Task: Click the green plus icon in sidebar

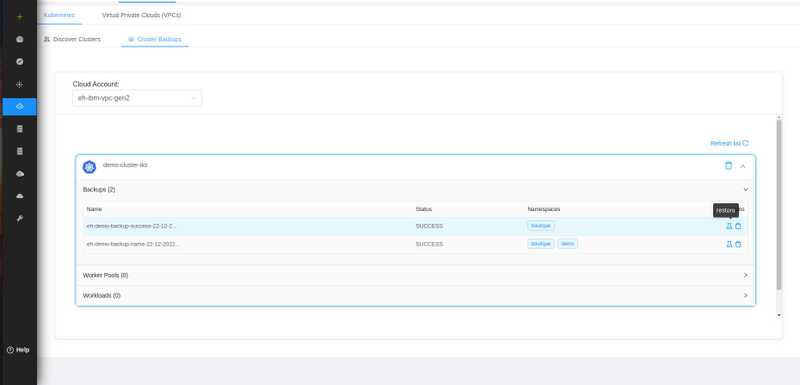Action: tap(20, 17)
